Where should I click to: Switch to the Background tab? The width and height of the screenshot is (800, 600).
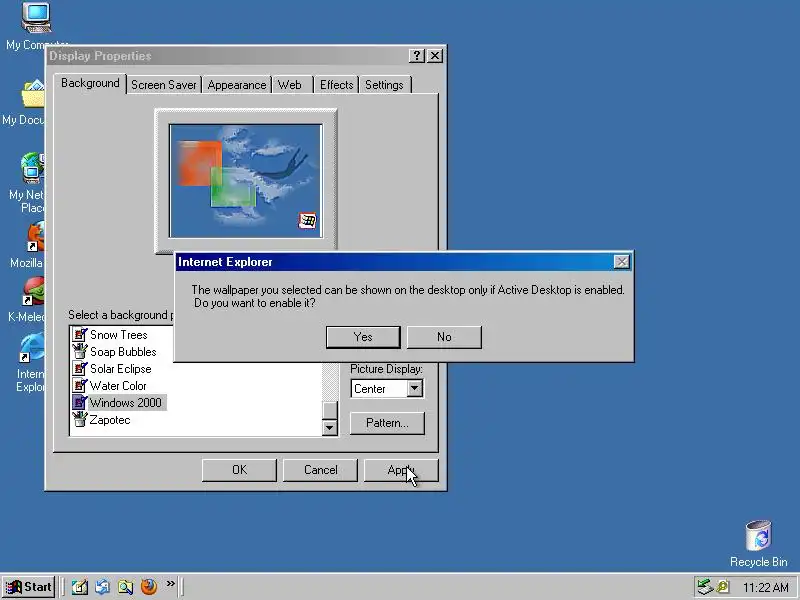90,83
